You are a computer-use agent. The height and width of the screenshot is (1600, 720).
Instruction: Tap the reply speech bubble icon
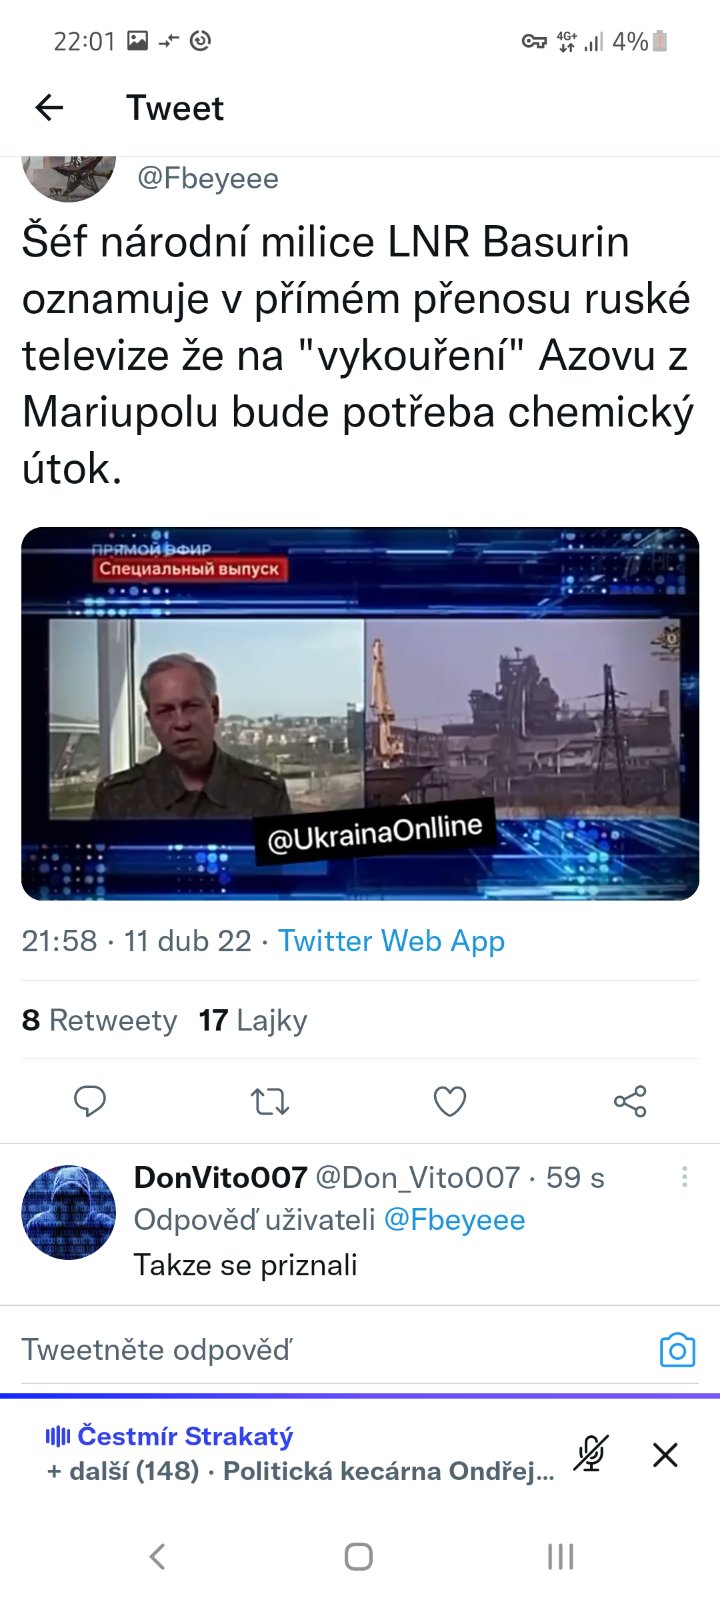90,1101
